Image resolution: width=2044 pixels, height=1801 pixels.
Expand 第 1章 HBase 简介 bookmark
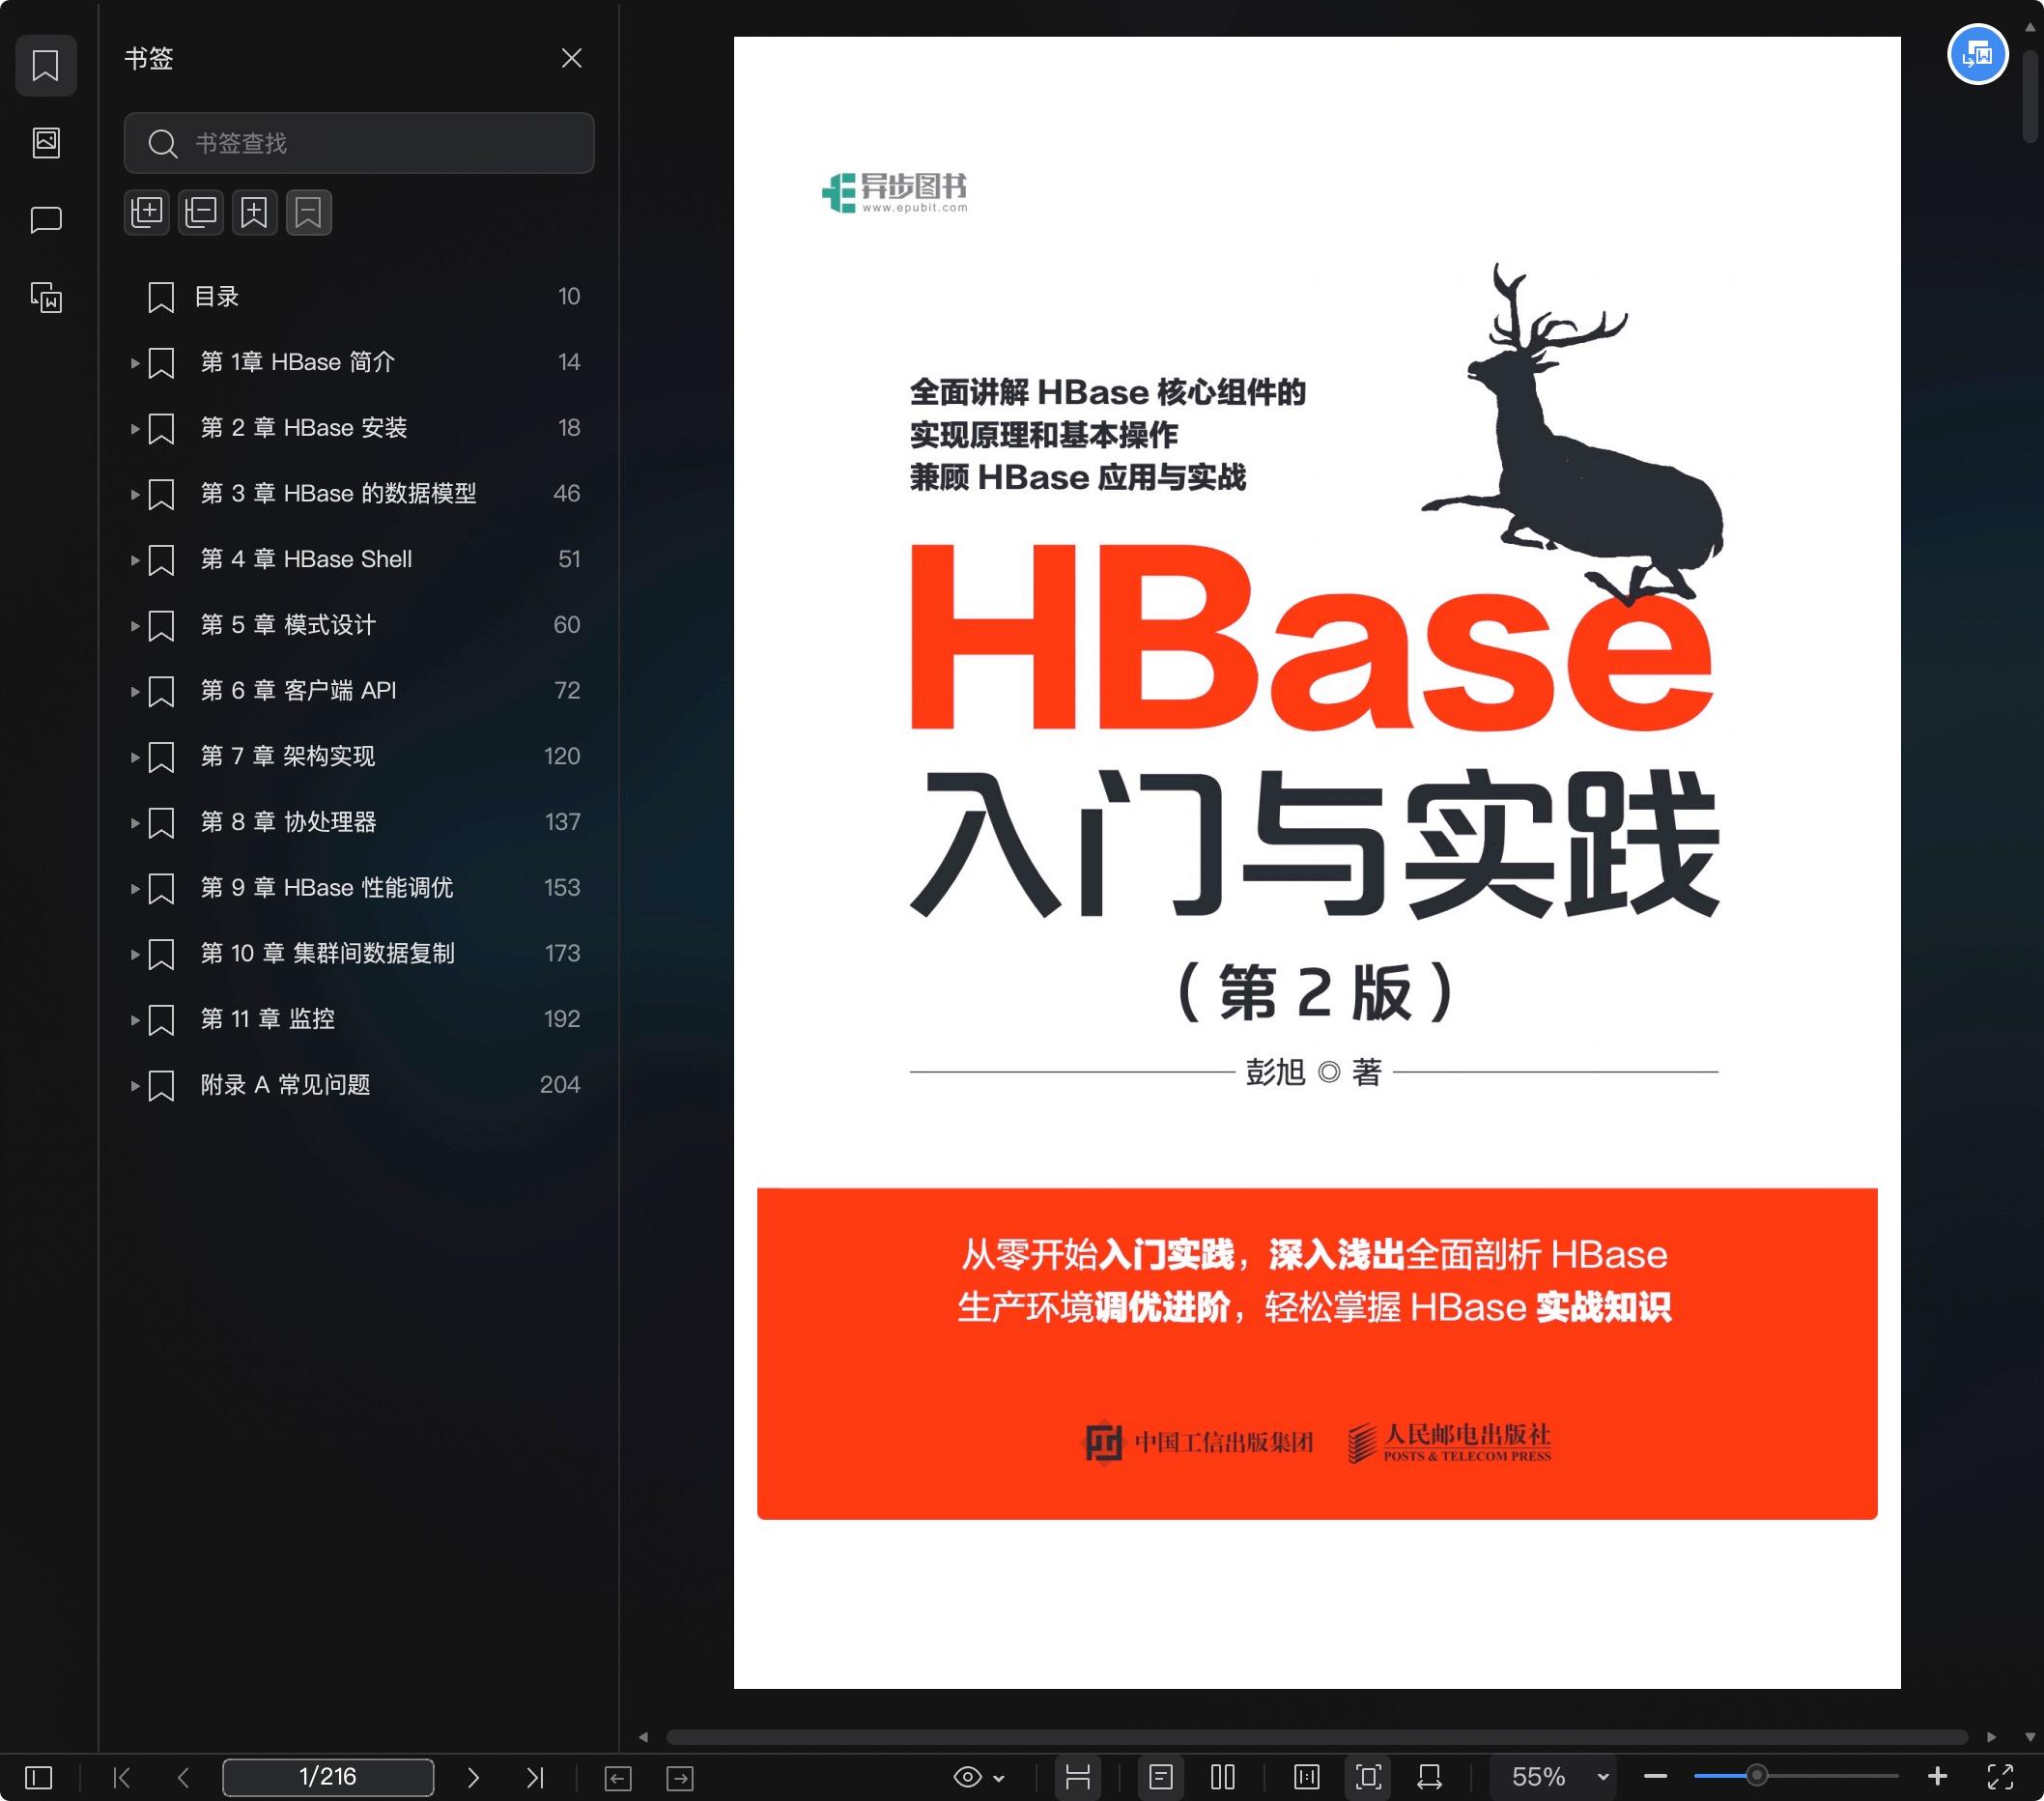(x=135, y=363)
